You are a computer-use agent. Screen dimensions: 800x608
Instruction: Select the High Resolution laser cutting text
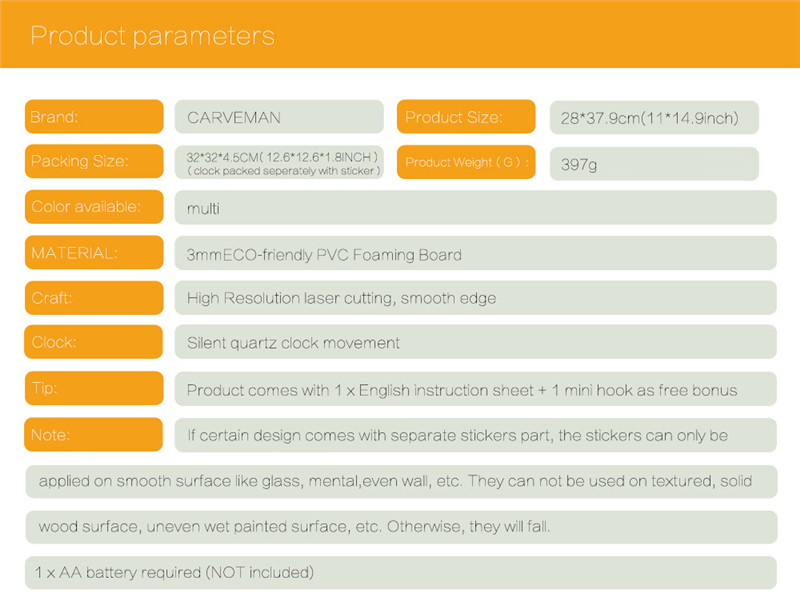pos(341,298)
